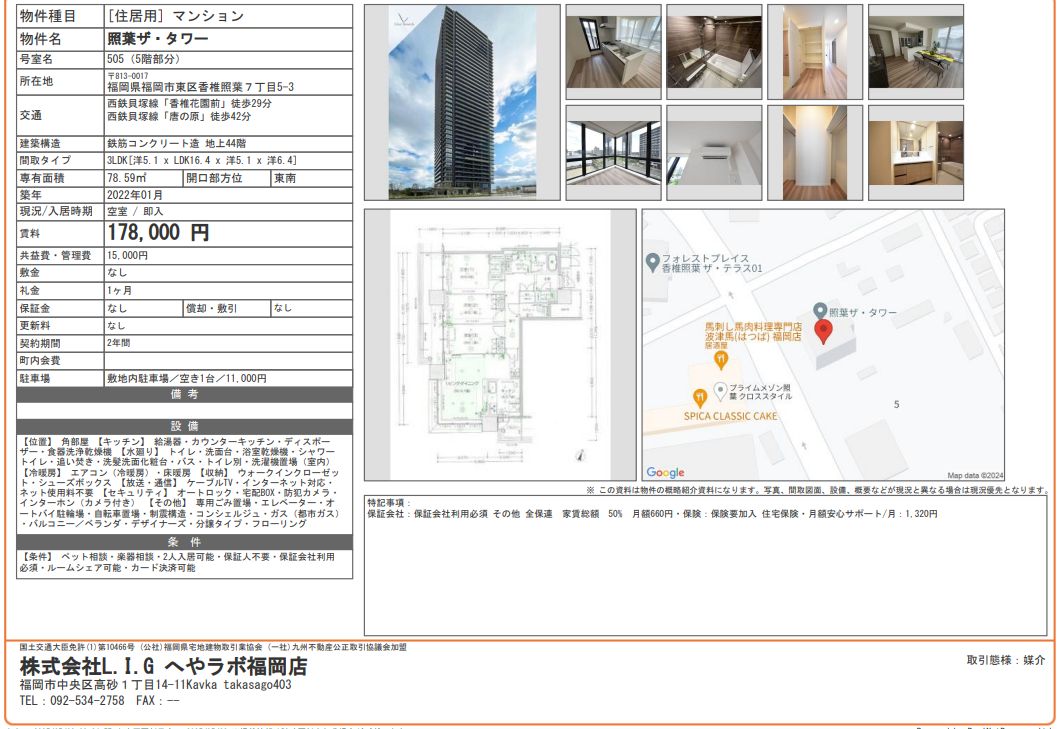Open the bathroom bathtub photo thumbnail
1058x729 pixels.
(714, 52)
